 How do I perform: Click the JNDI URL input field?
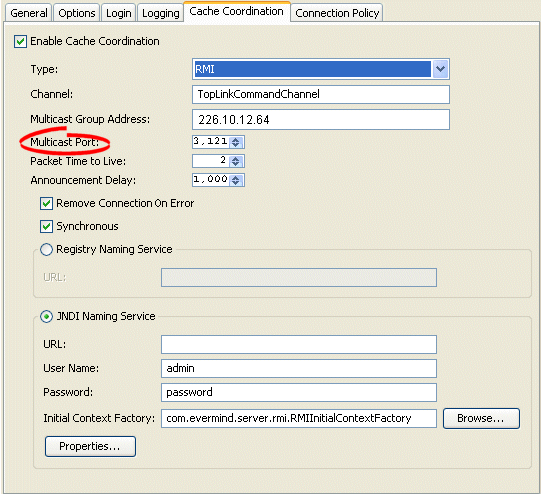299,344
